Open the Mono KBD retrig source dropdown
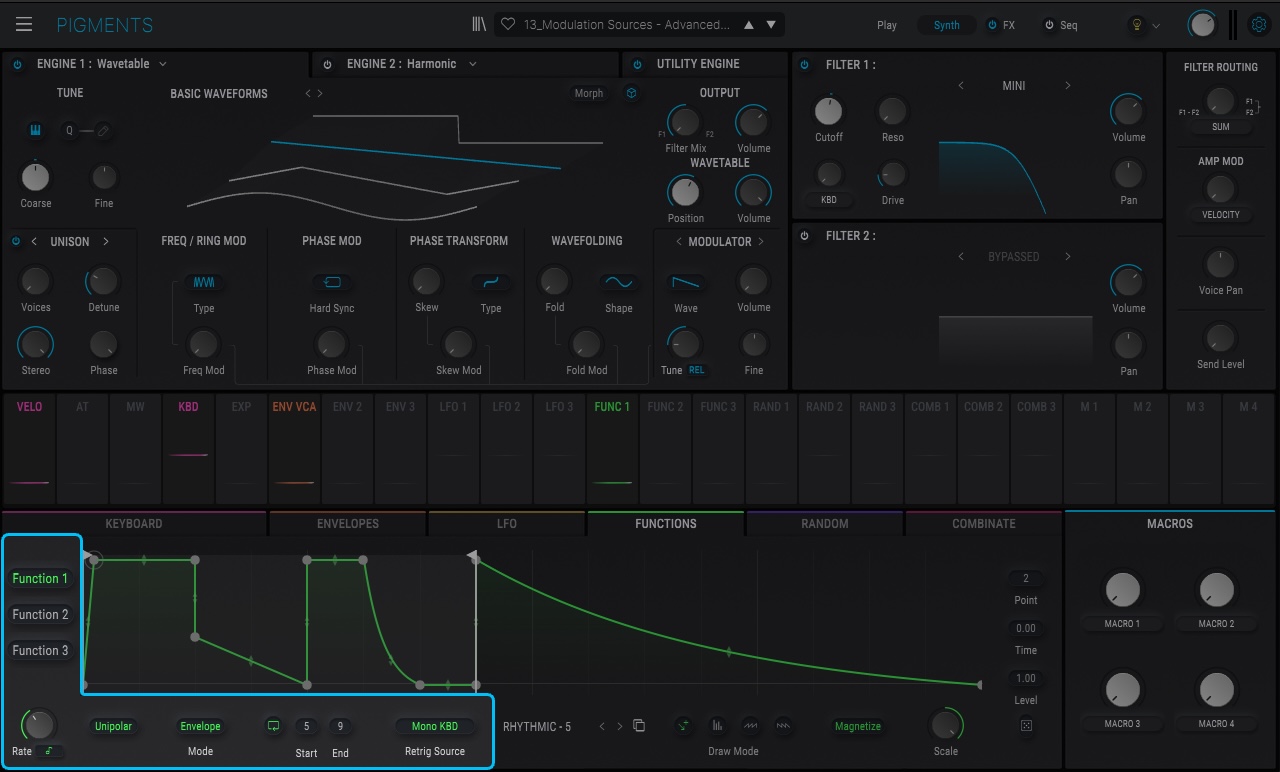Image resolution: width=1280 pixels, height=772 pixels. pyautogui.click(x=435, y=726)
